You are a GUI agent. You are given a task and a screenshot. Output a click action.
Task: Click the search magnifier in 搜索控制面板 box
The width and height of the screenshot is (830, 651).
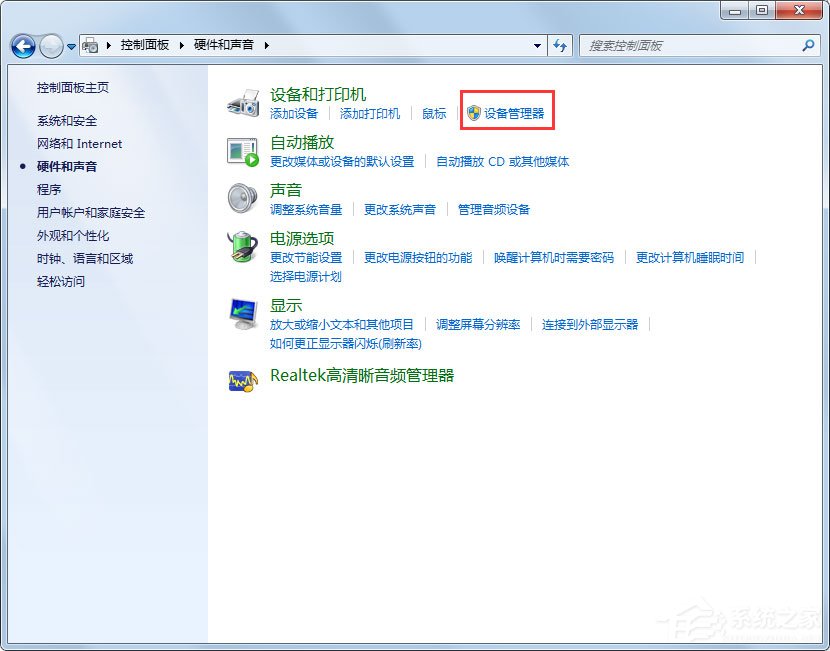point(806,46)
